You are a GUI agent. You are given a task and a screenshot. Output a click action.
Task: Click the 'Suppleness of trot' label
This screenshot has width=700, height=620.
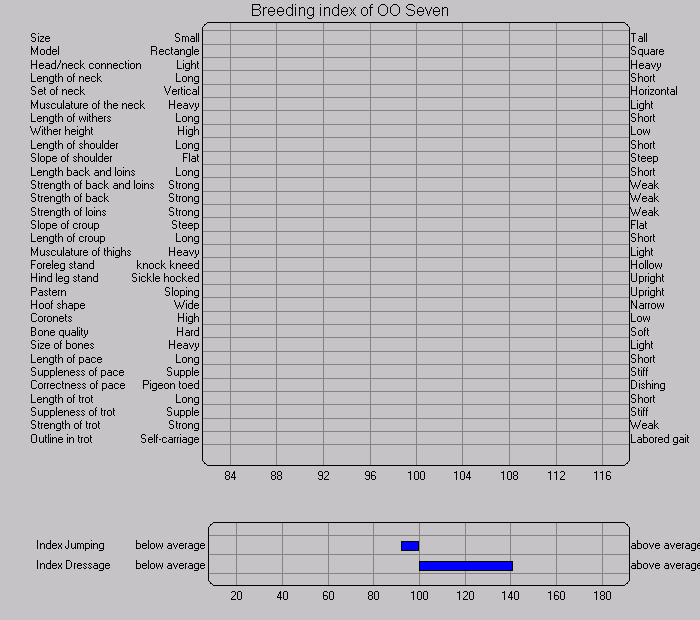coord(73,412)
